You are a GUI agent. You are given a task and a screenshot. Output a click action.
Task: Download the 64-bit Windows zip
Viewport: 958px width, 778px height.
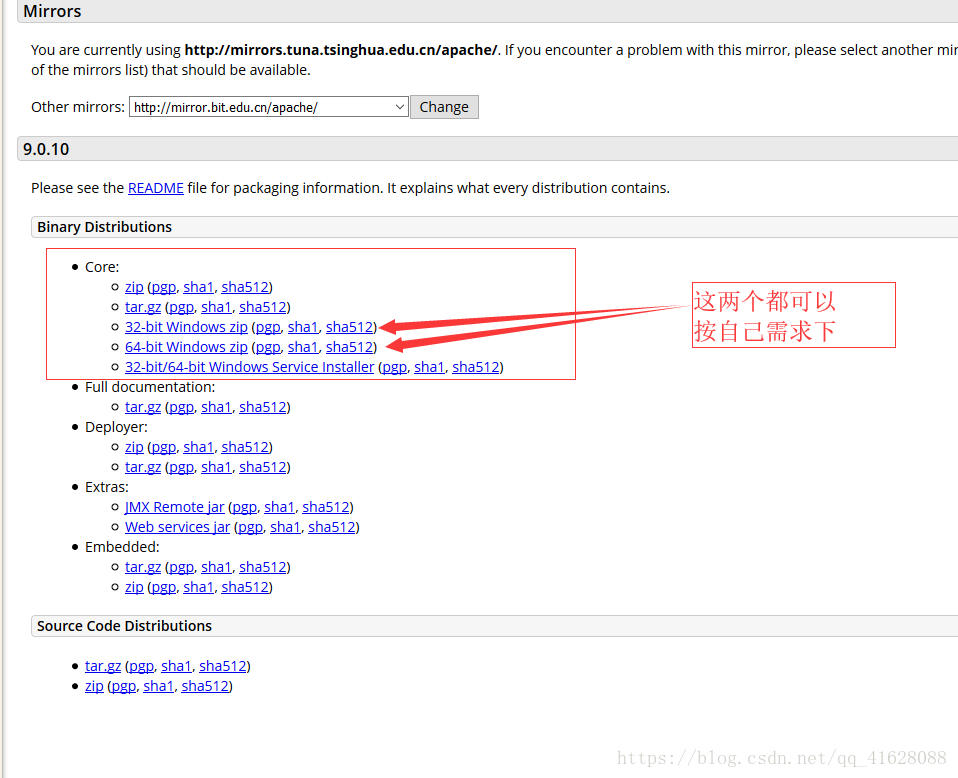[x=186, y=347]
